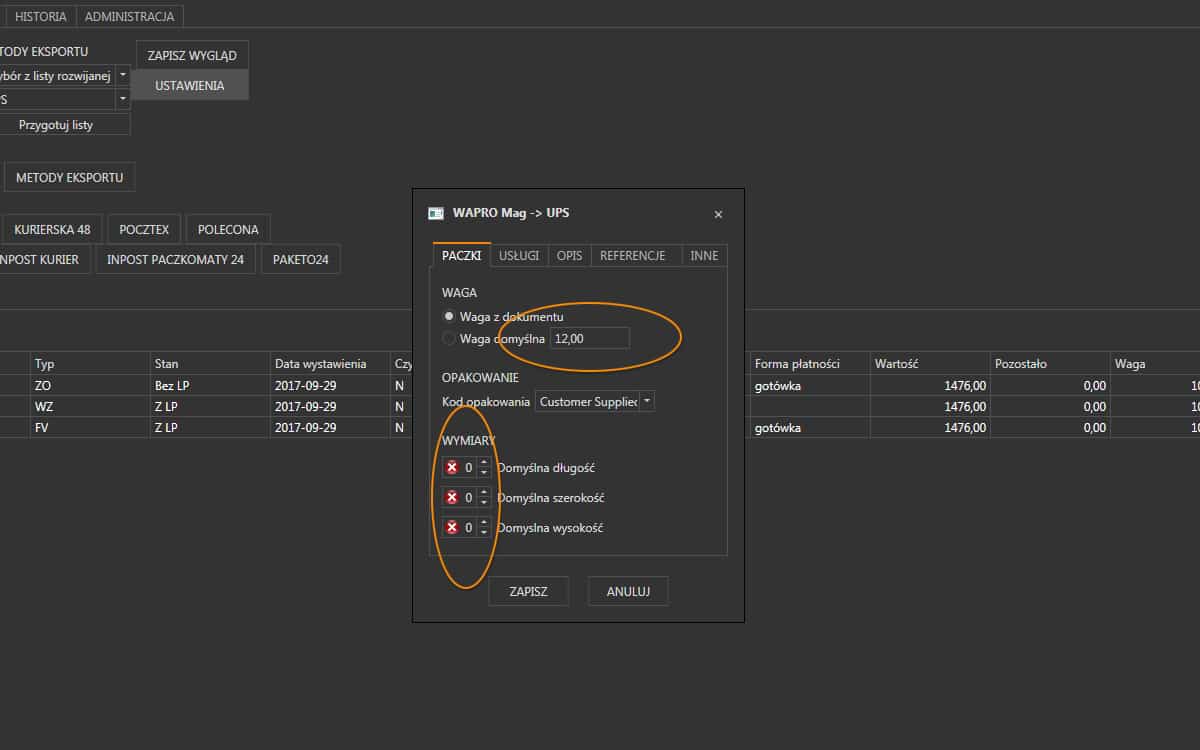Click the ZAPISZ WYGLĄD button

pos(192,55)
